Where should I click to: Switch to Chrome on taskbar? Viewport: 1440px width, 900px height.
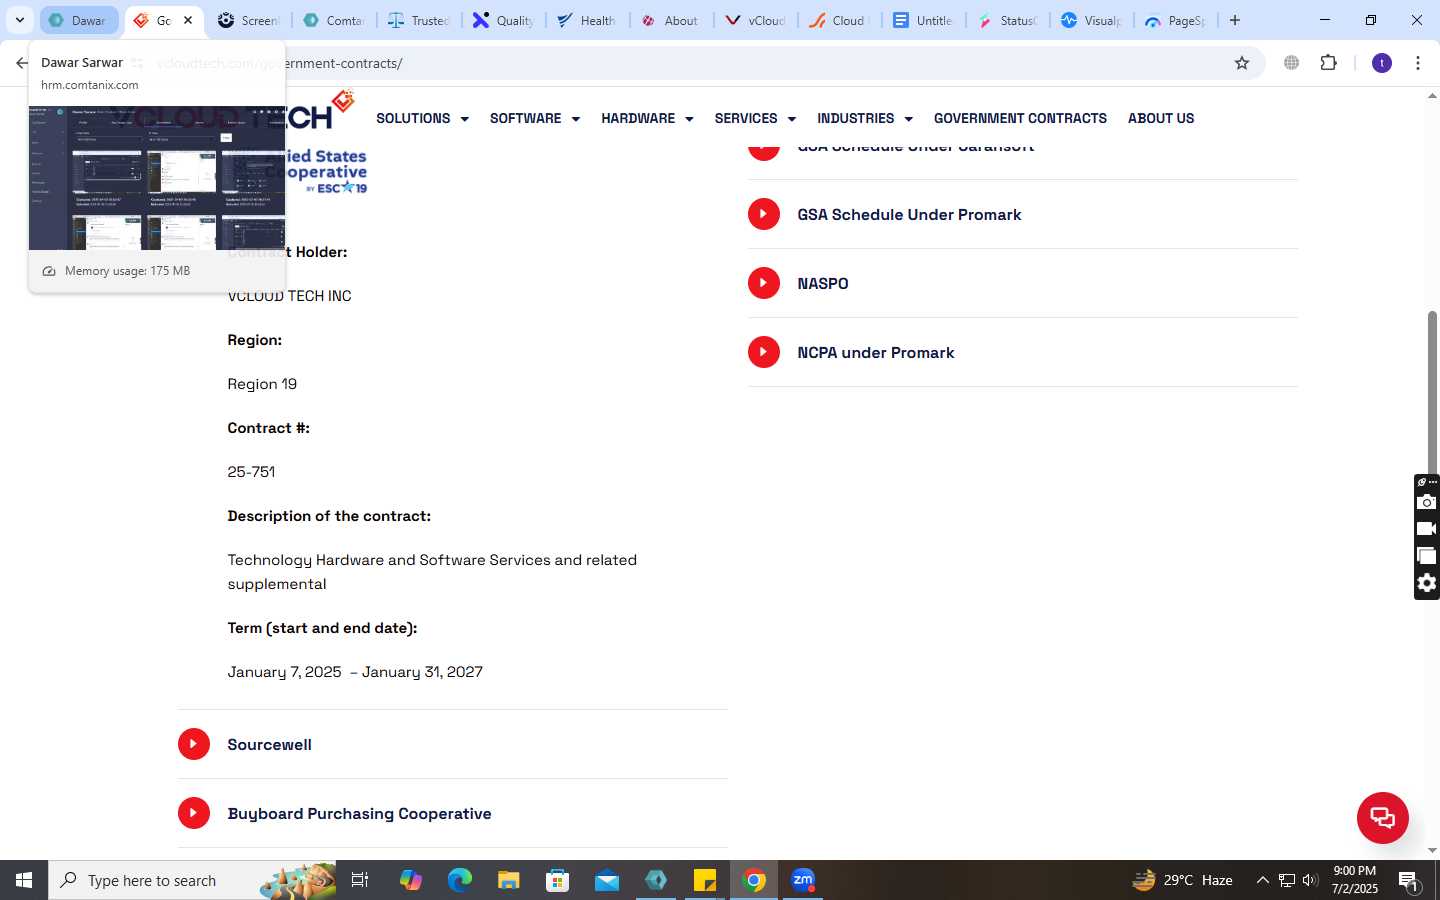(x=754, y=880)
